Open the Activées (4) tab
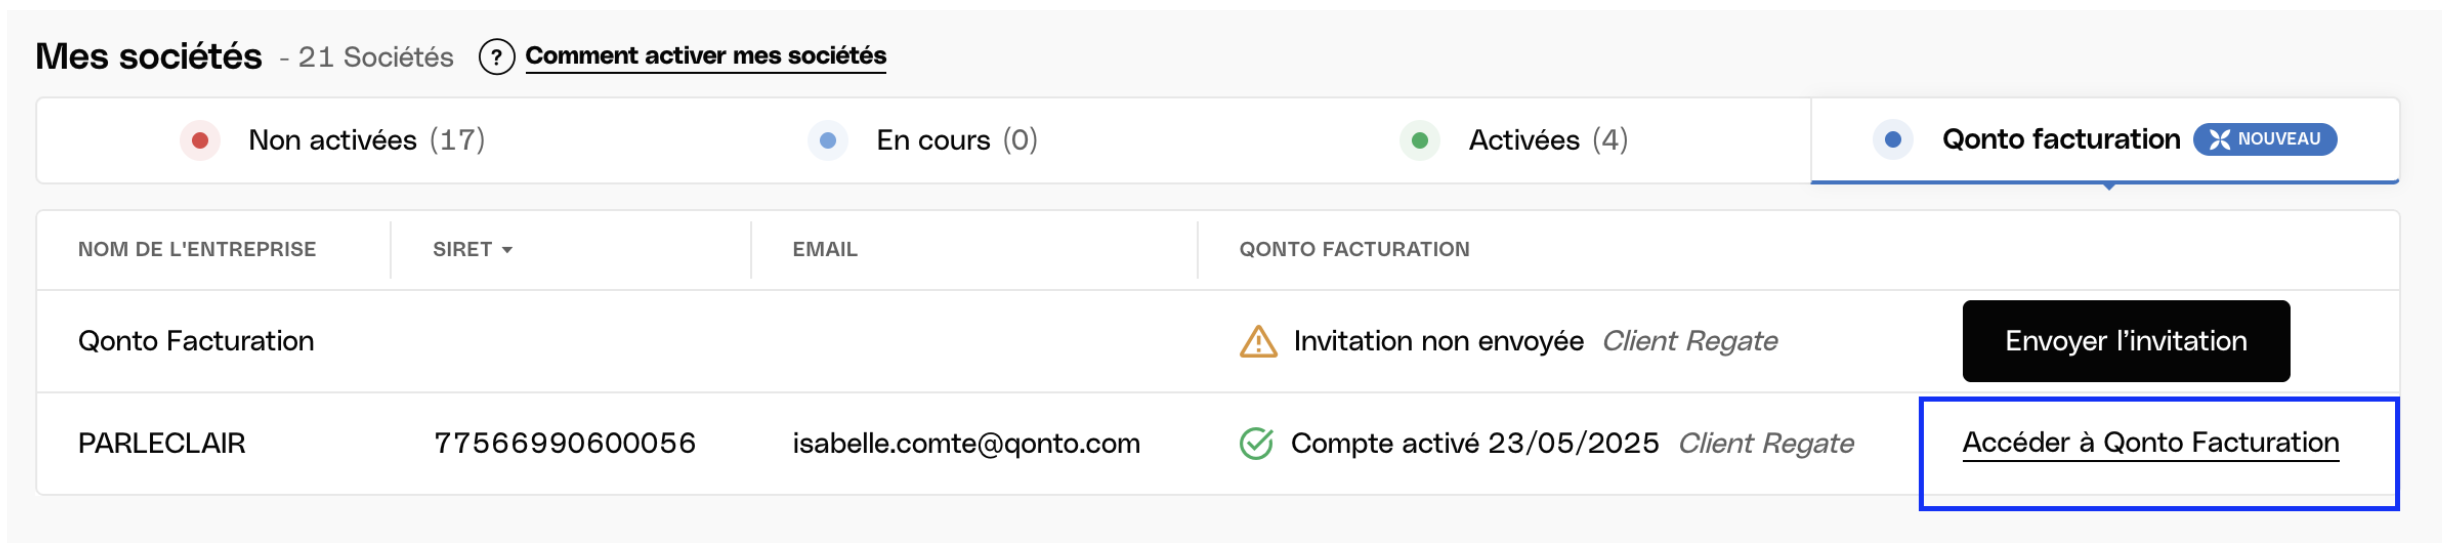The height and width of the screenshot is (552, 2456). [1514, 141]
